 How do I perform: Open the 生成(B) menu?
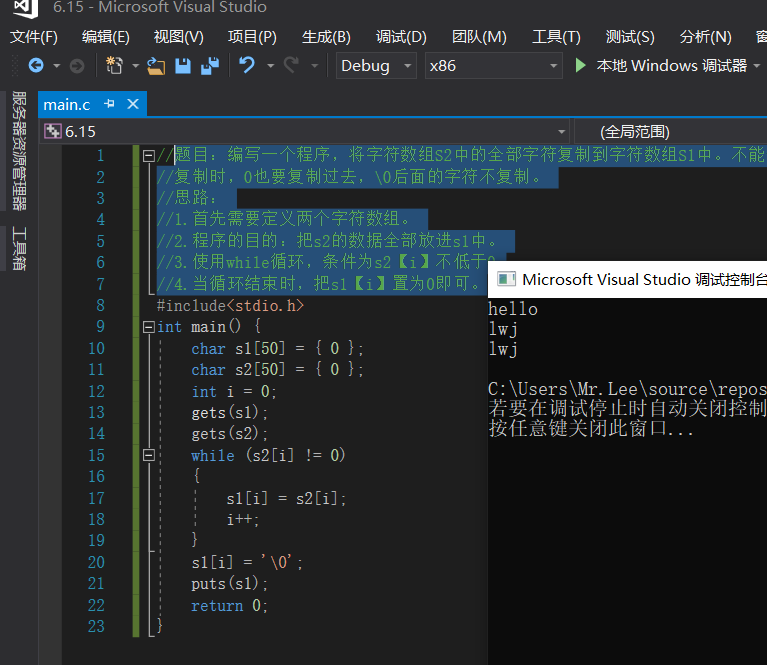326,37
